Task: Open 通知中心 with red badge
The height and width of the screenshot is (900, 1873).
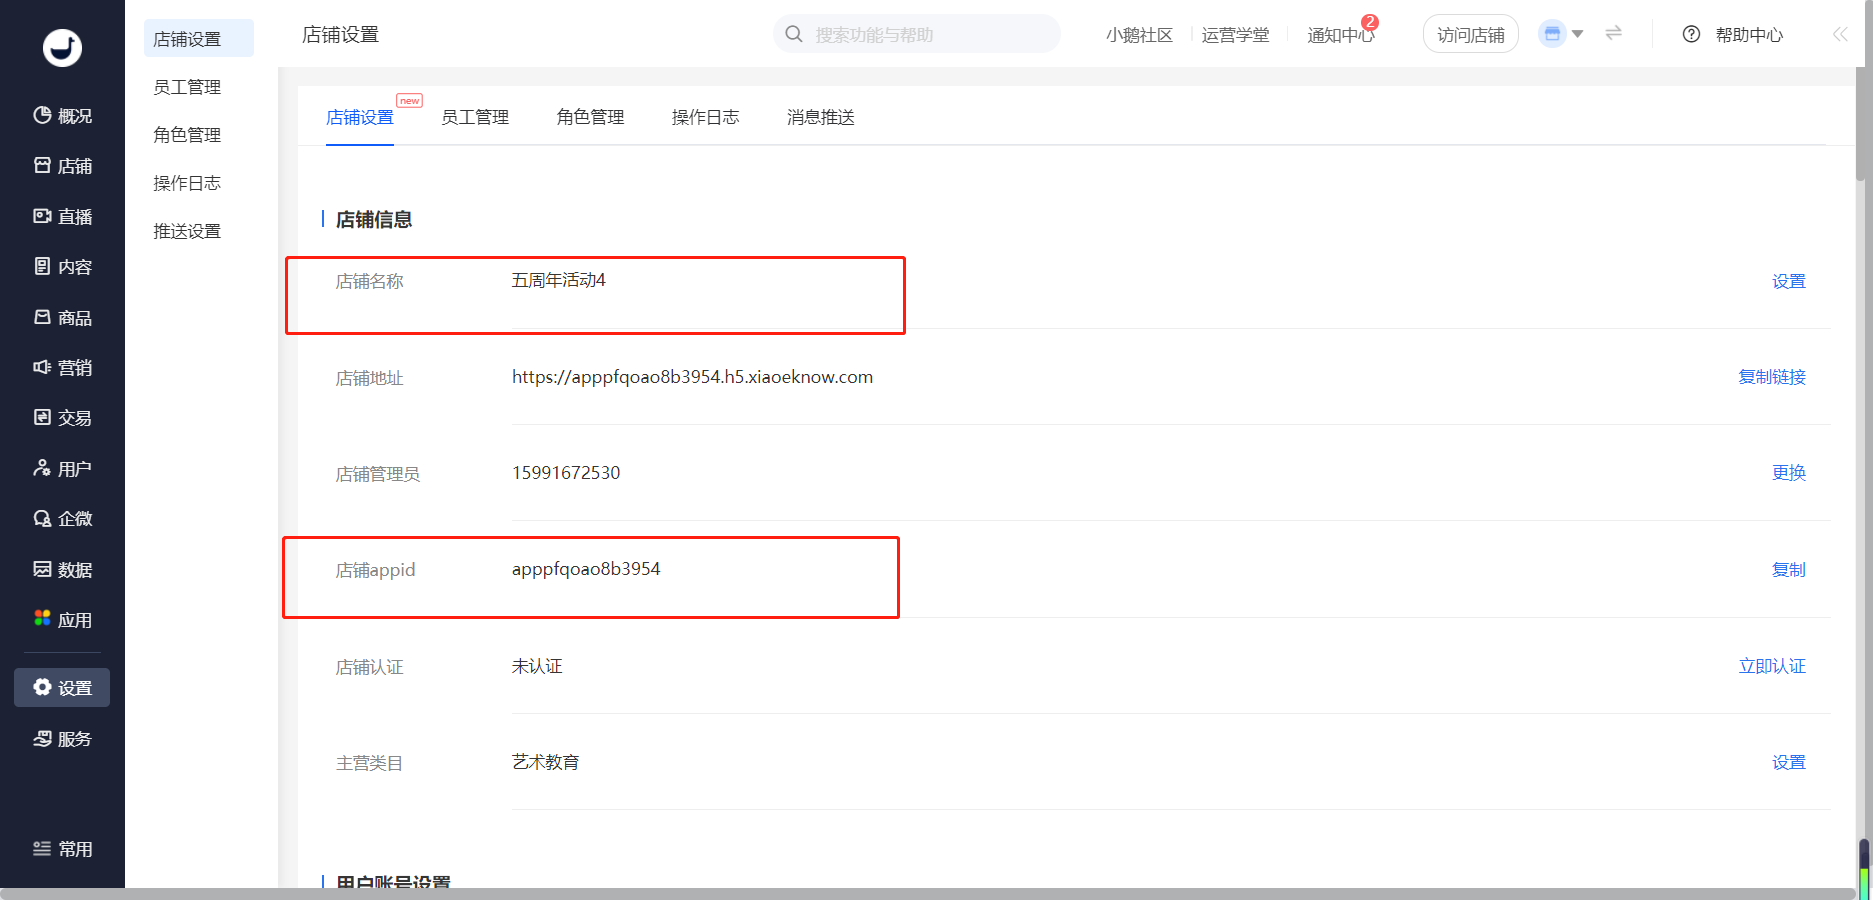Action: click(x=1340, y=35)
